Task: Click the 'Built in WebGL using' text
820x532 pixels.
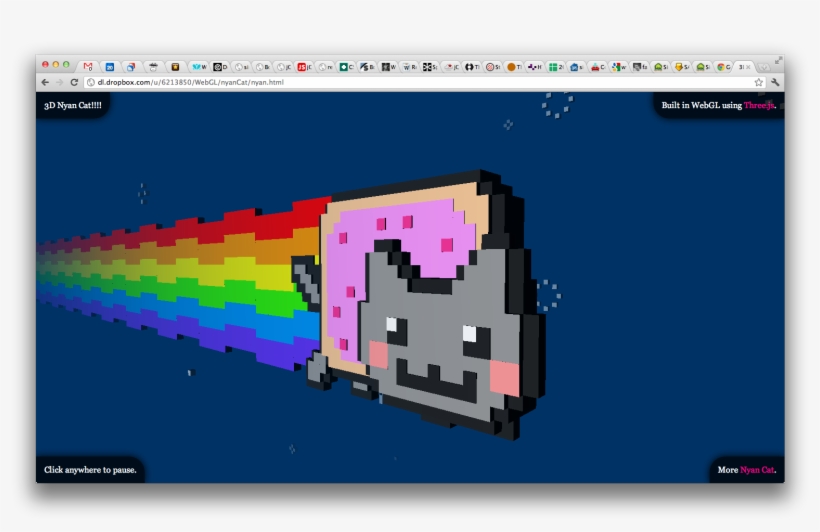Action: point(701,105)
